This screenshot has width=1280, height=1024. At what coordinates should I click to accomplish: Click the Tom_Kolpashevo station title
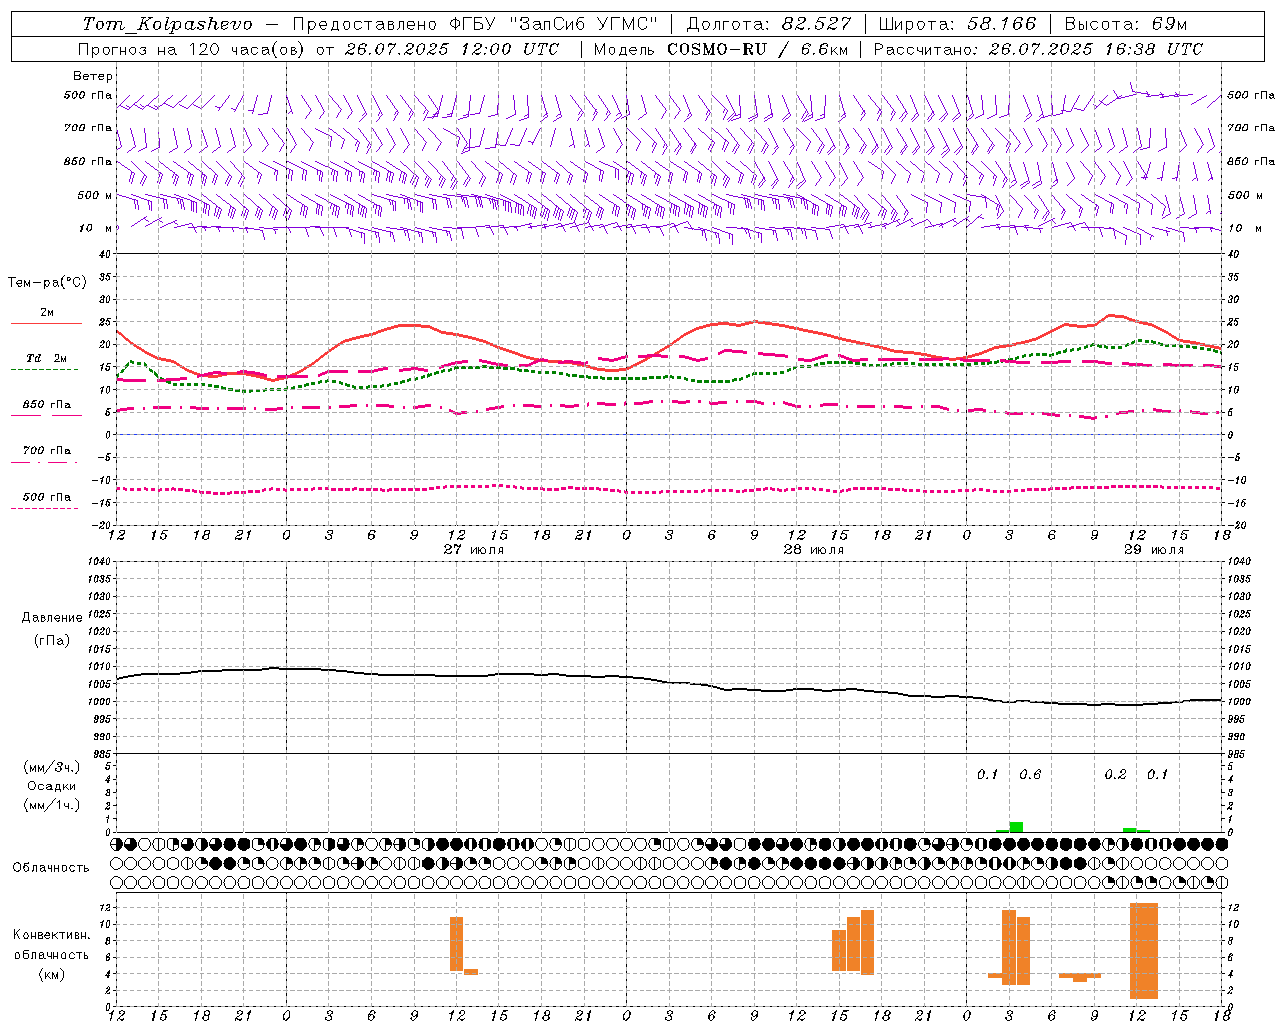click(x=167, y=24)
